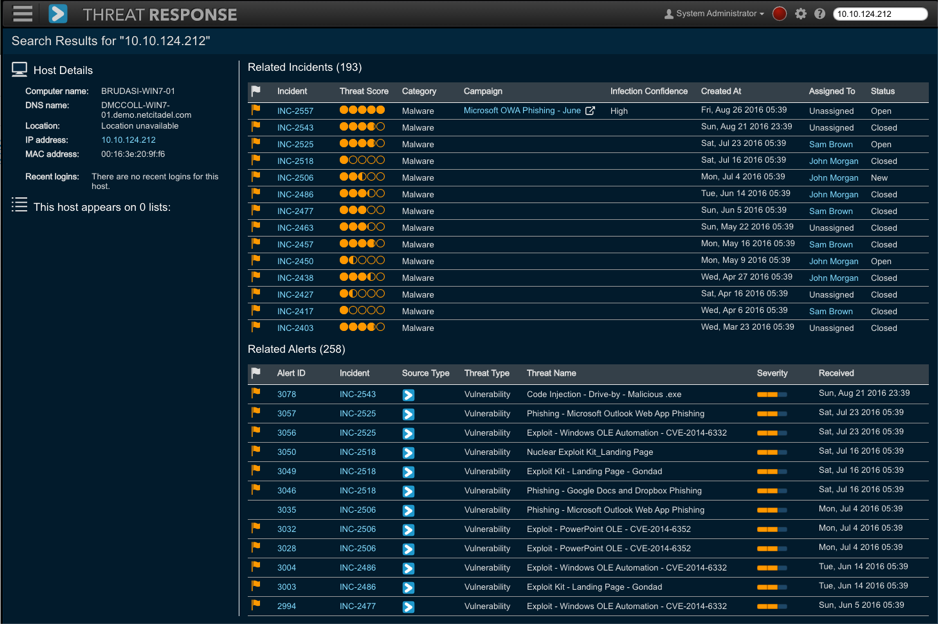Toggle flag on alert 3078
This screenshot has width=938, height=624.
click(256, 394)
